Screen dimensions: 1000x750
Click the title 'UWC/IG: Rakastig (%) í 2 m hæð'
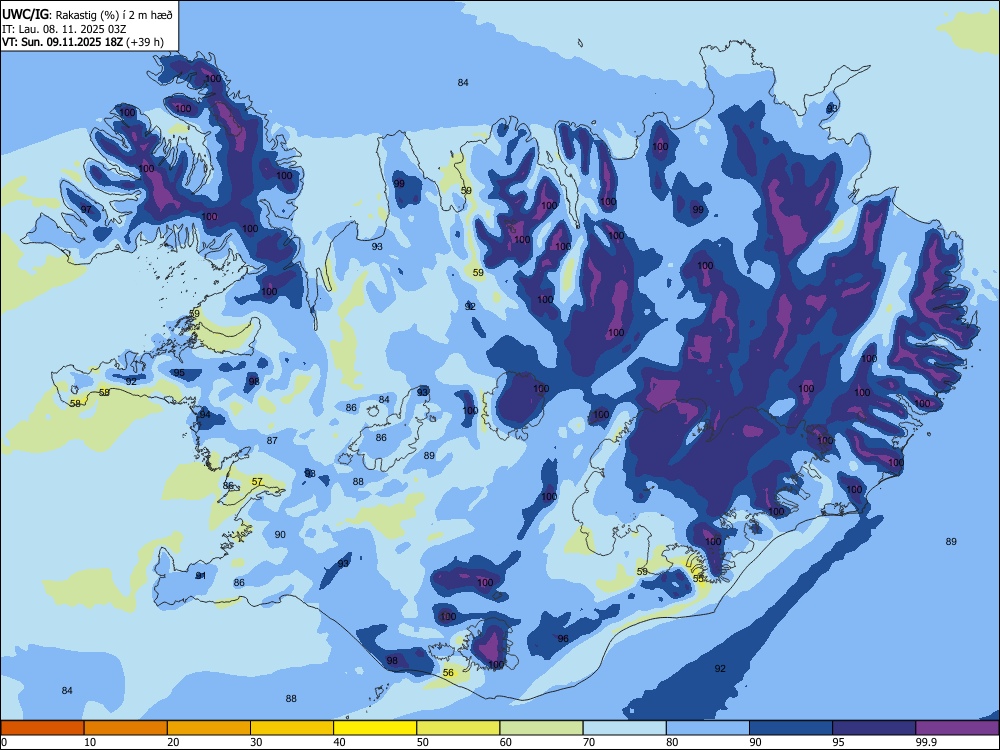(x=87, y=14)
